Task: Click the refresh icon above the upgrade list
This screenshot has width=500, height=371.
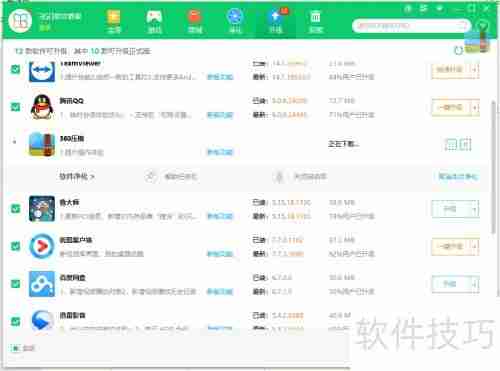Action: [459, 51]
